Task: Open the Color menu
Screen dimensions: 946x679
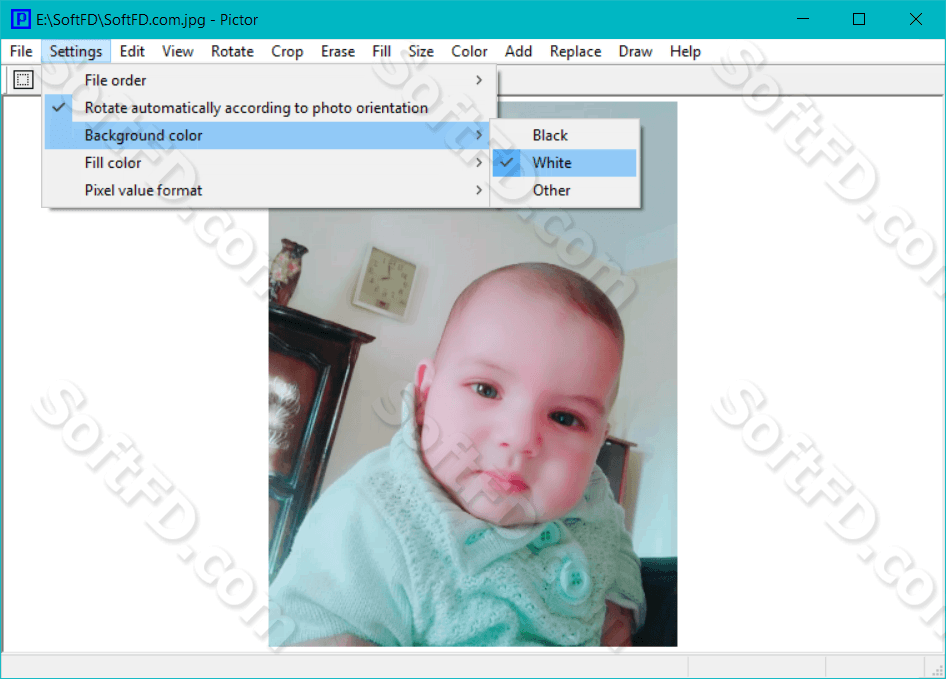Action: tap(469, 51)
